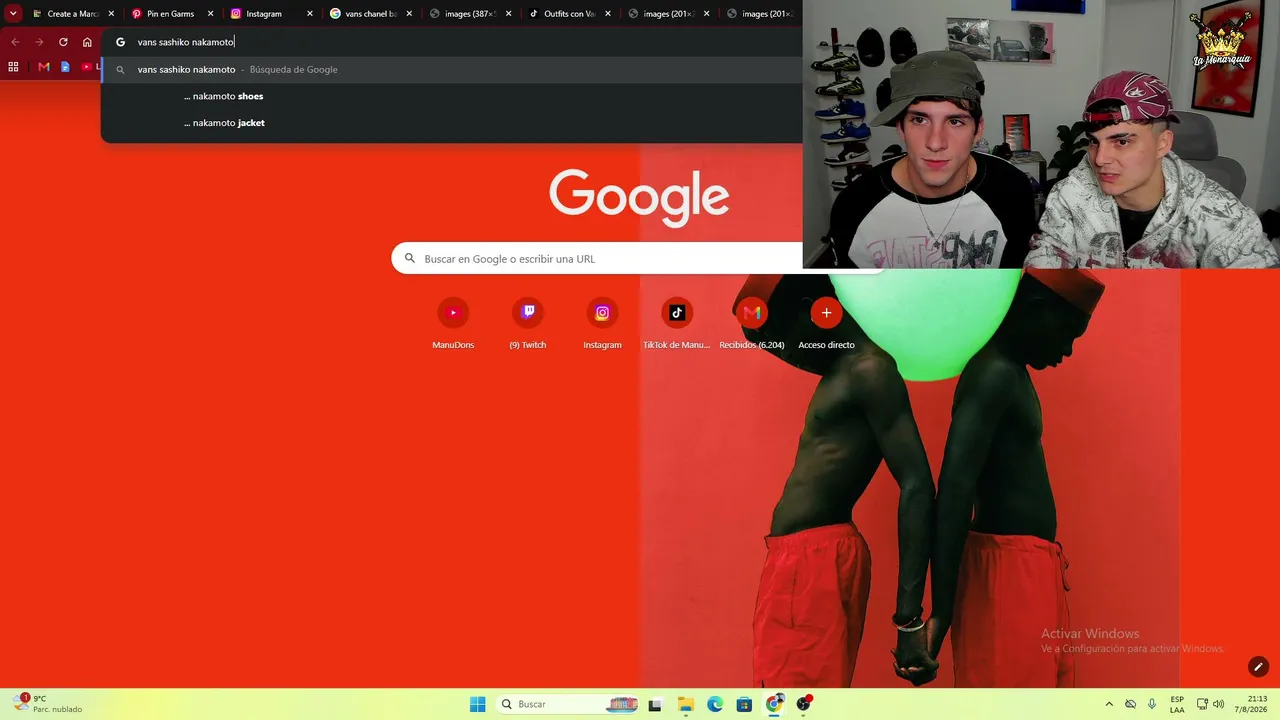
Task: Open the browser home page button
Action: pos(87,42)
